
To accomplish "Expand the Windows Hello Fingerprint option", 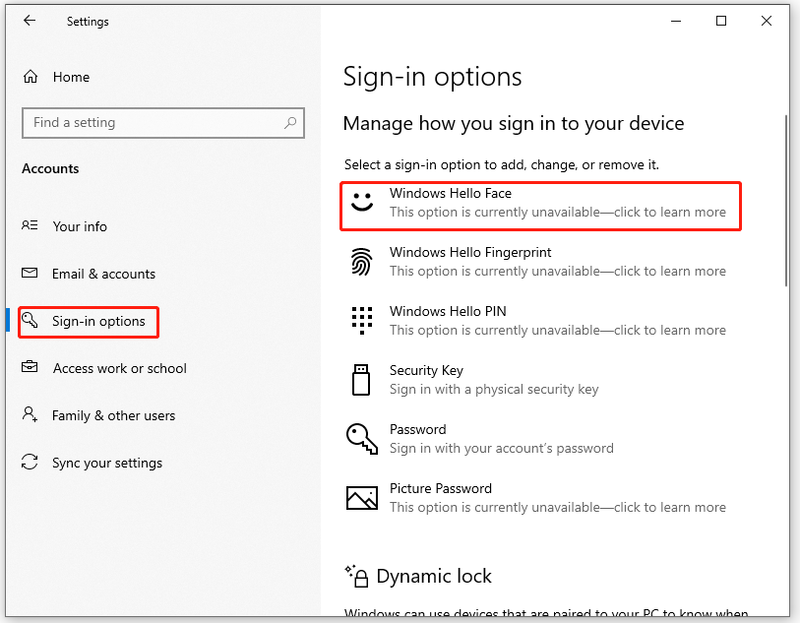I will click(x=540, y=261).
